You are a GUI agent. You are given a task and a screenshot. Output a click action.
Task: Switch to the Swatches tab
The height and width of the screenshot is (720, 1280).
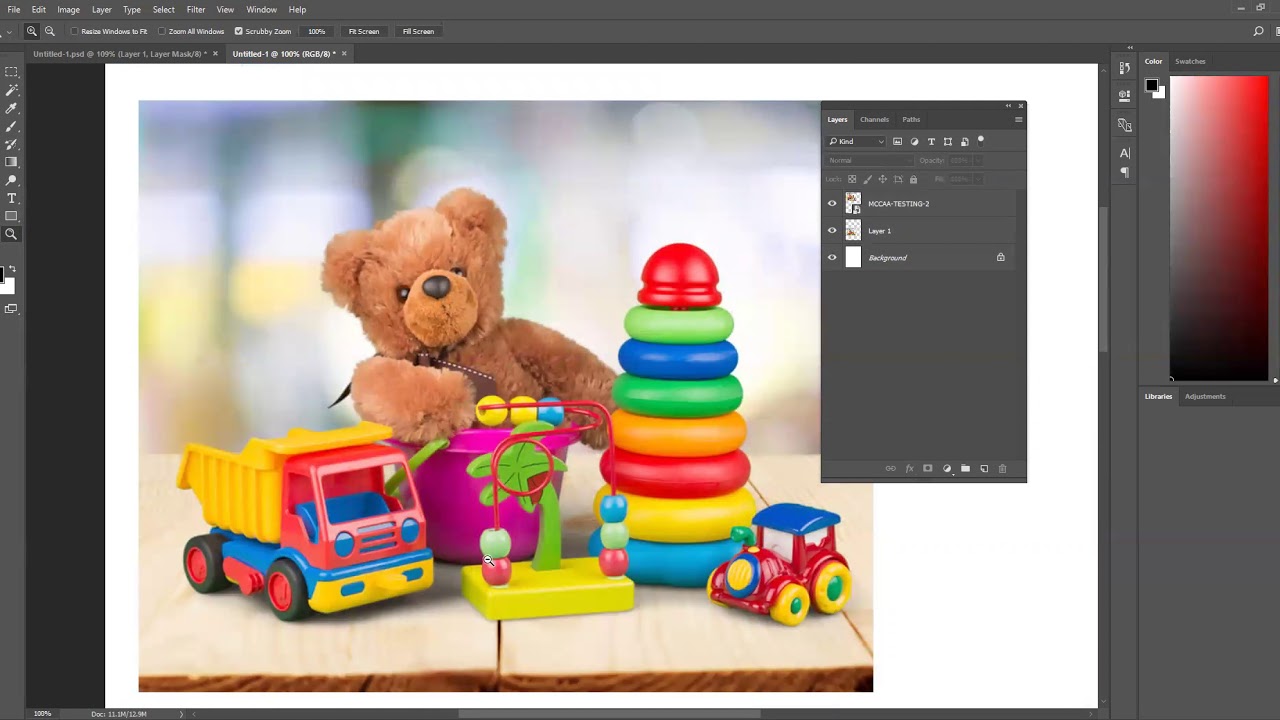[x=1190, y=62]
